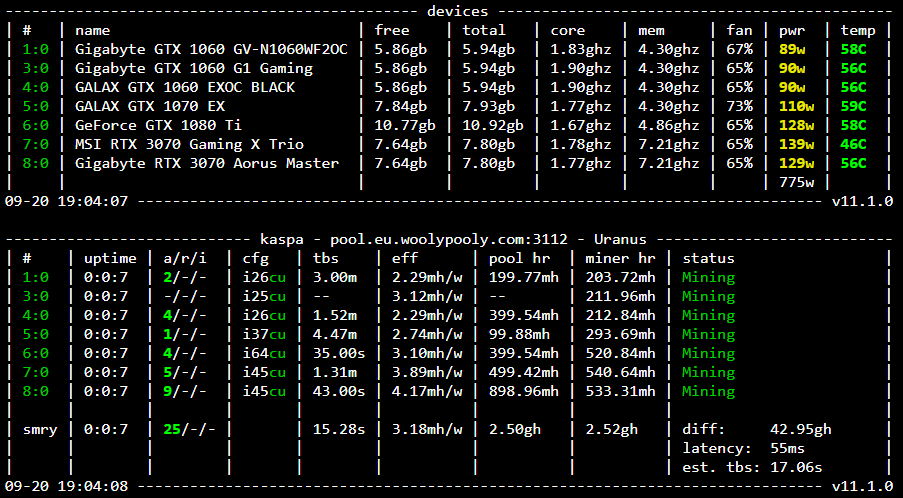Select the 10.92gb total memory value
This screenshot has height=498, width=903.
pos(493,126)
